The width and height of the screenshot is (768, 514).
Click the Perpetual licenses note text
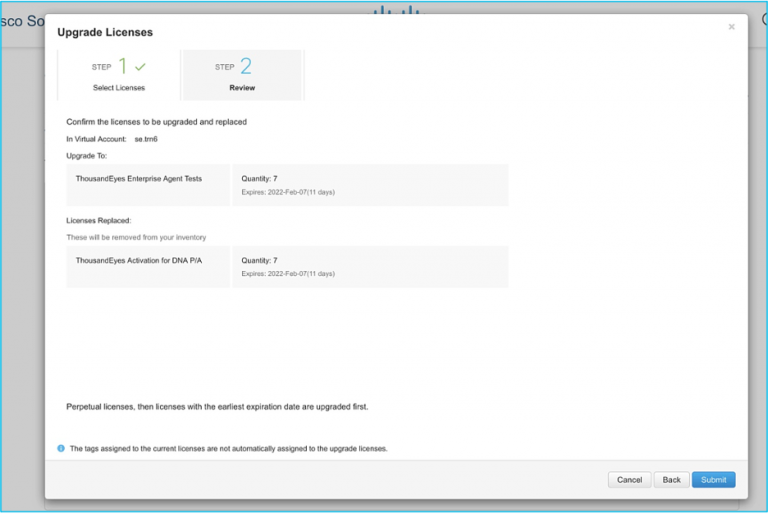tap(217, 407)
